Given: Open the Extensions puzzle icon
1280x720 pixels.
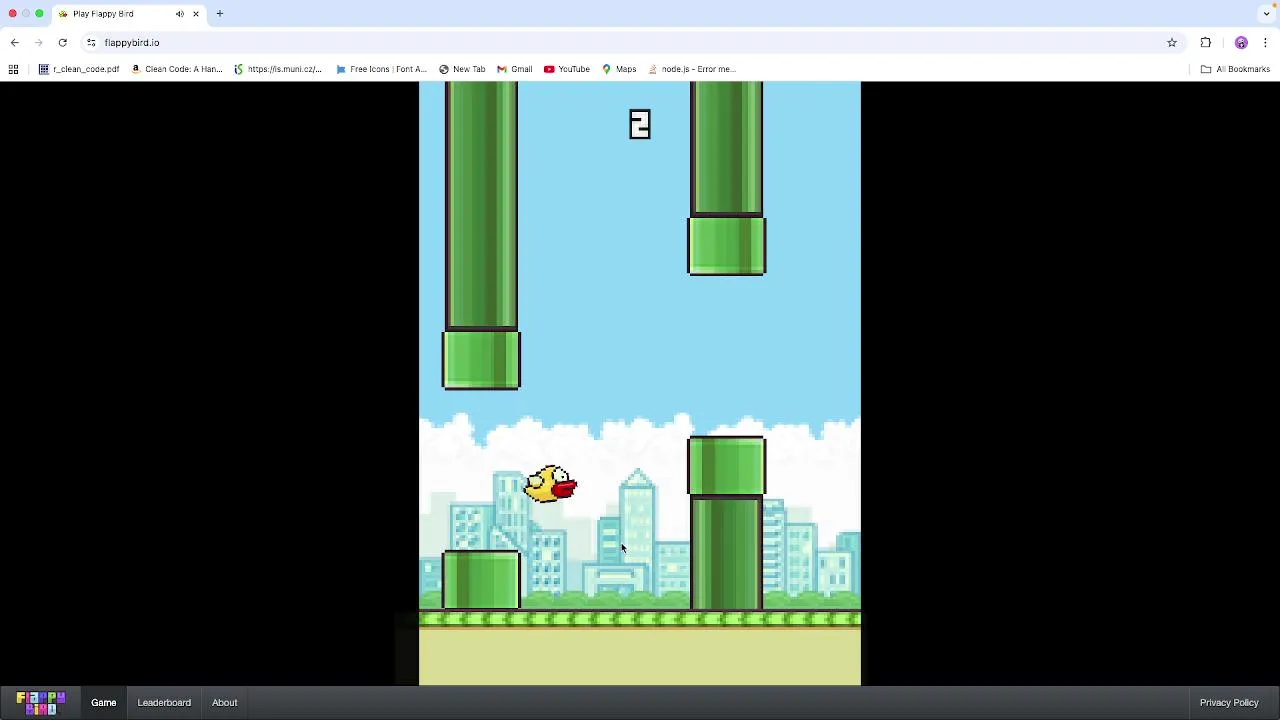Looking at the screenshot, I should [1205, 43].
